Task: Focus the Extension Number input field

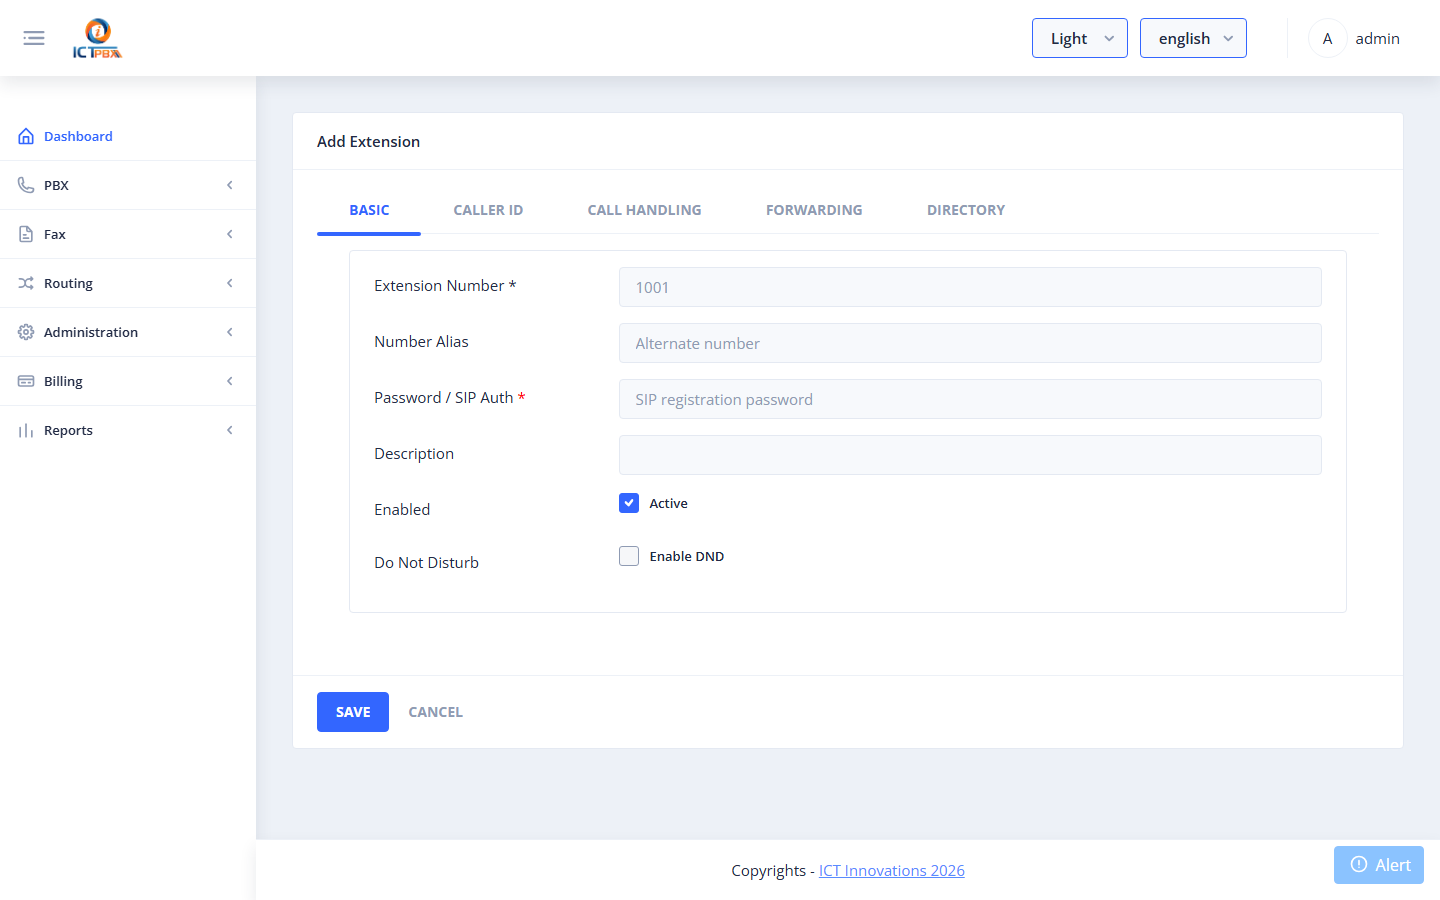Action: [x=970, y=287]
